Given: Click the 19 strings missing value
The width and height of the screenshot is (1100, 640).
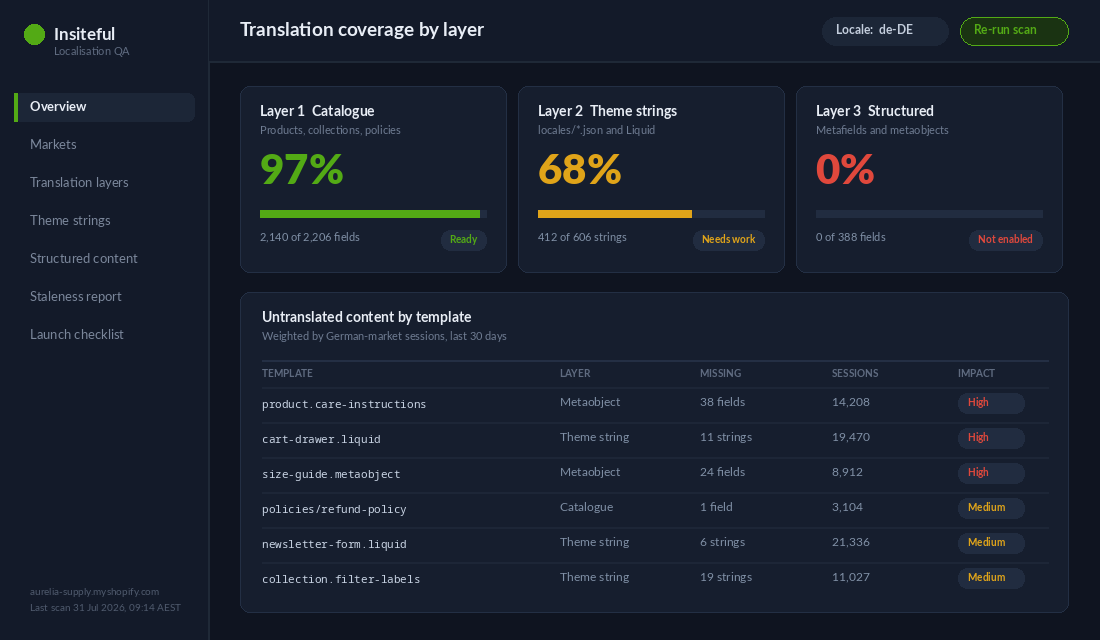Looking at the screenshot, I should [x=726, y=578].
